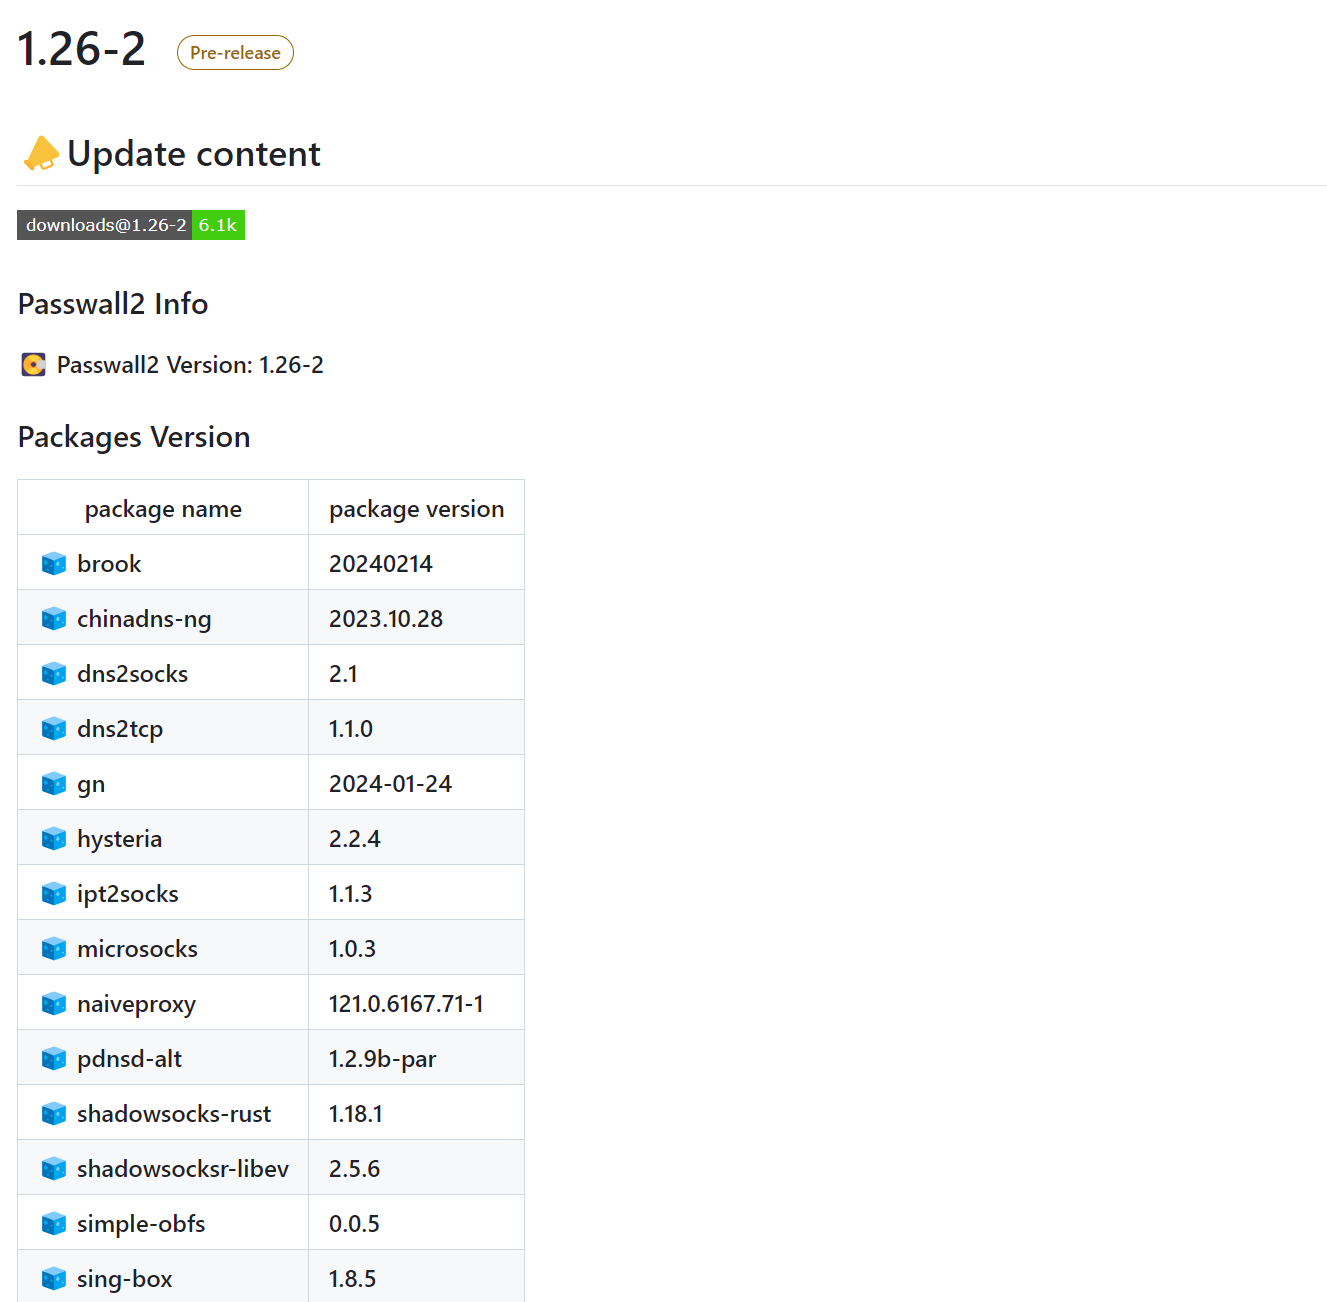Click the Update content heading
The height and width of the screenshot is (1302, 1327).
[x=194, y=154]
